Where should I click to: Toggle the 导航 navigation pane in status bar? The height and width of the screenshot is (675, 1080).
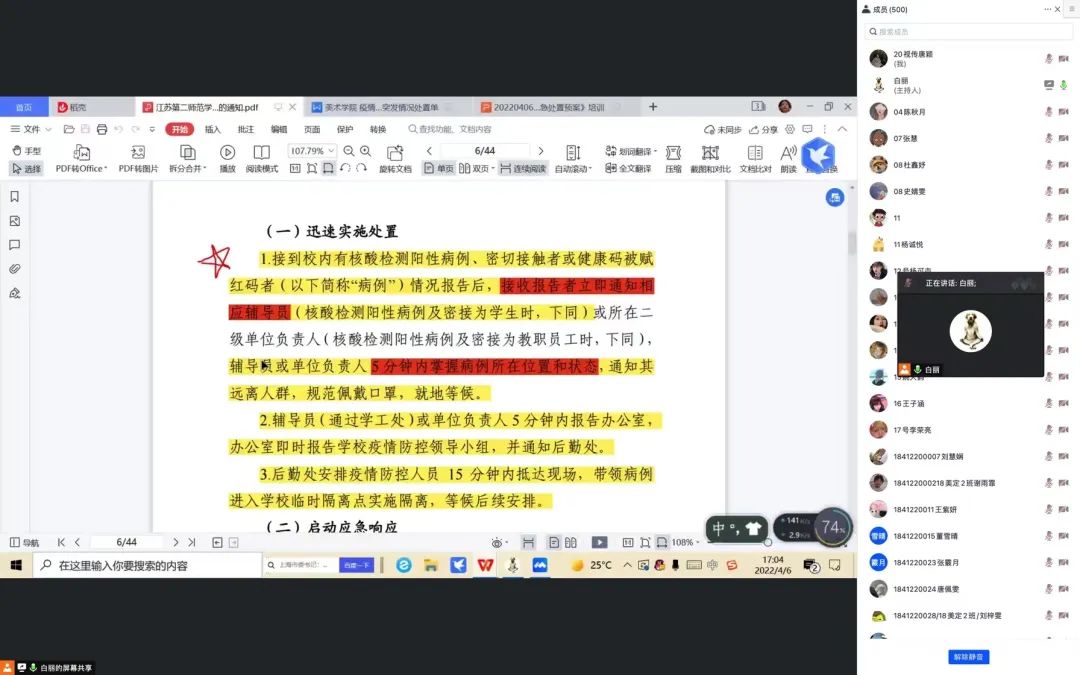tap(25, 542)
